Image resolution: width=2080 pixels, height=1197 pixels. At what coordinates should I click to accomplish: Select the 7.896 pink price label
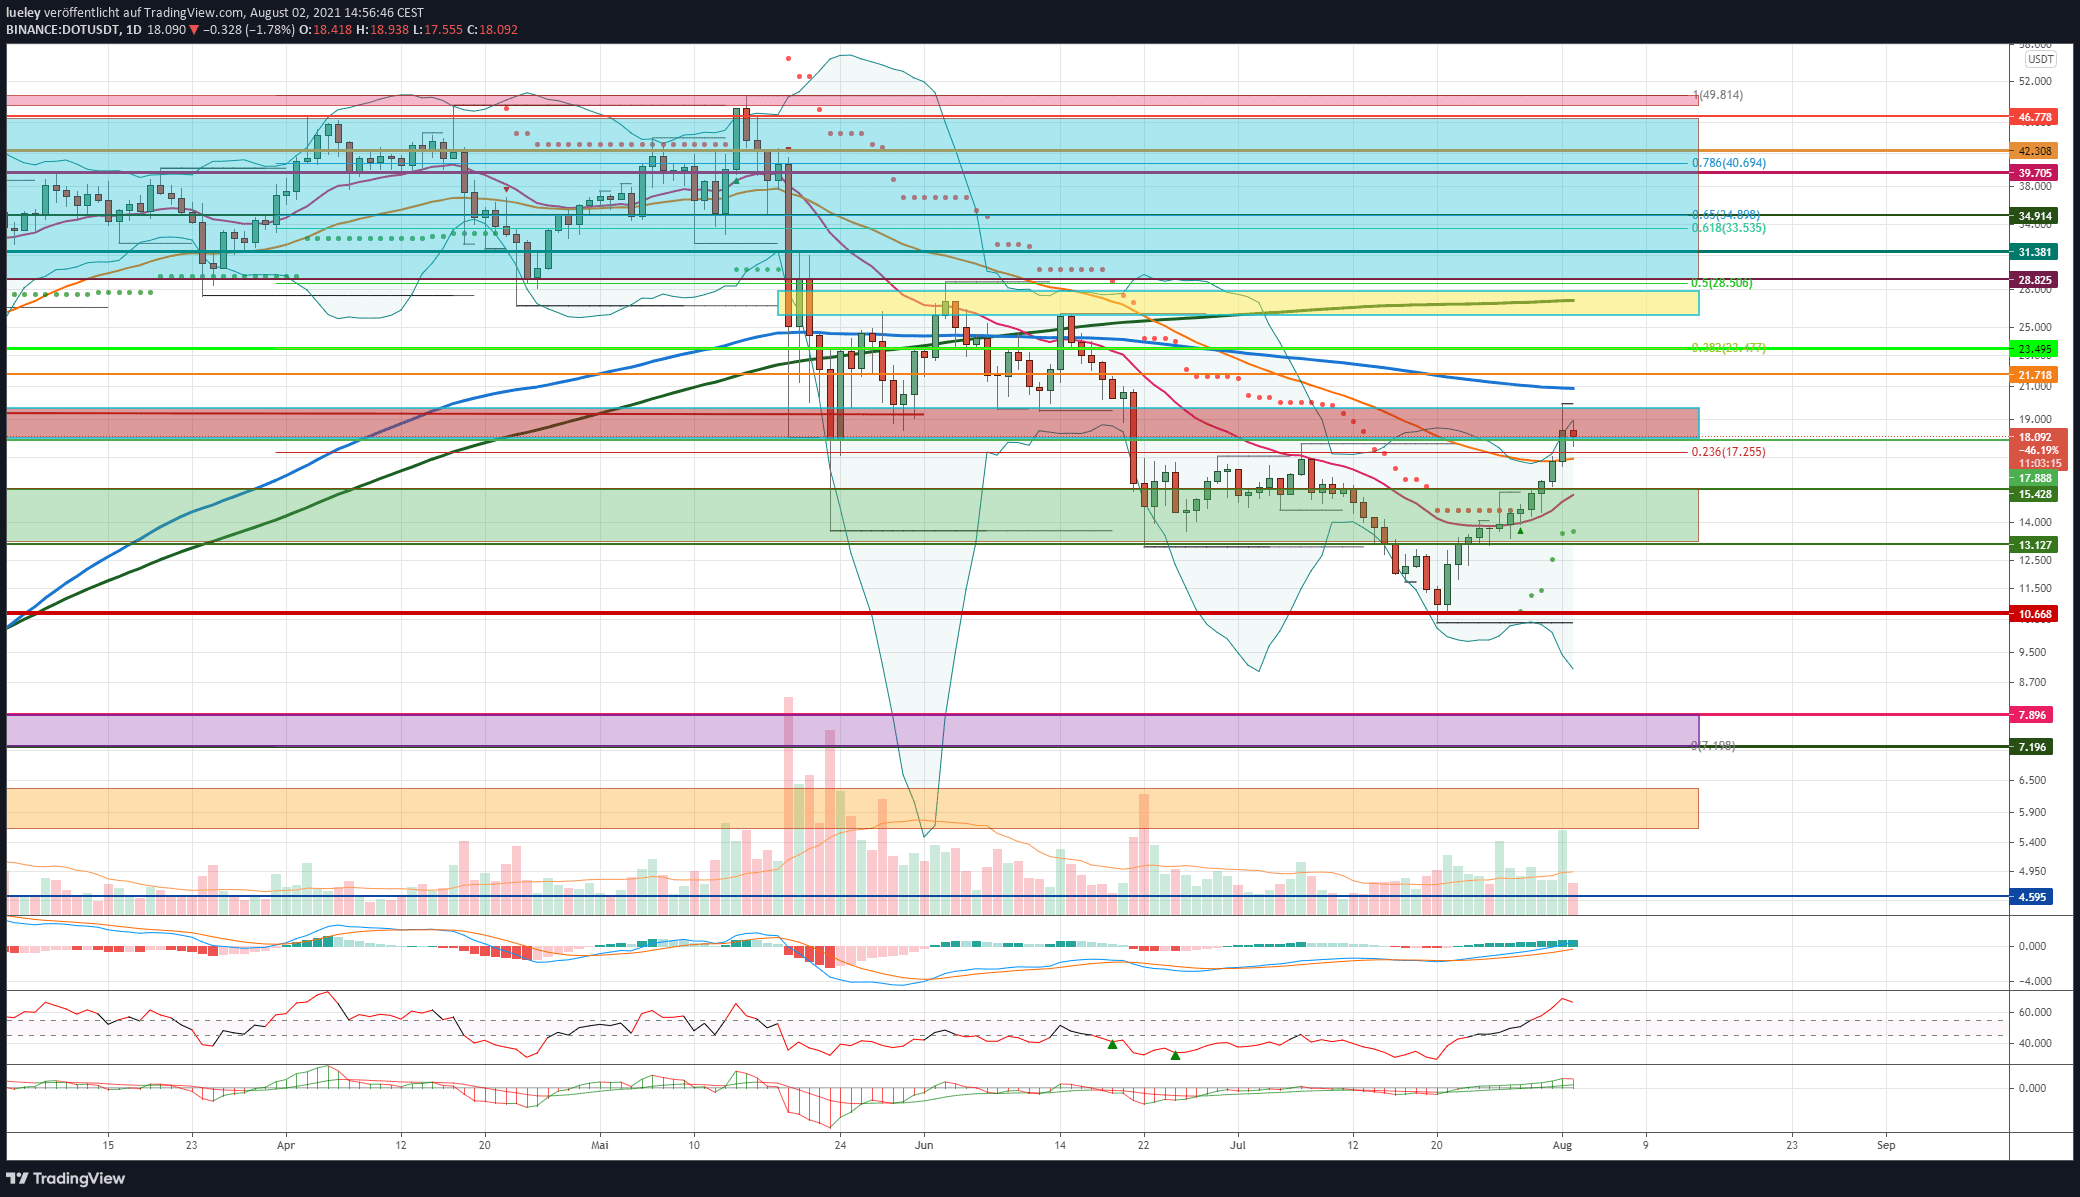[x=2032, y=715]
